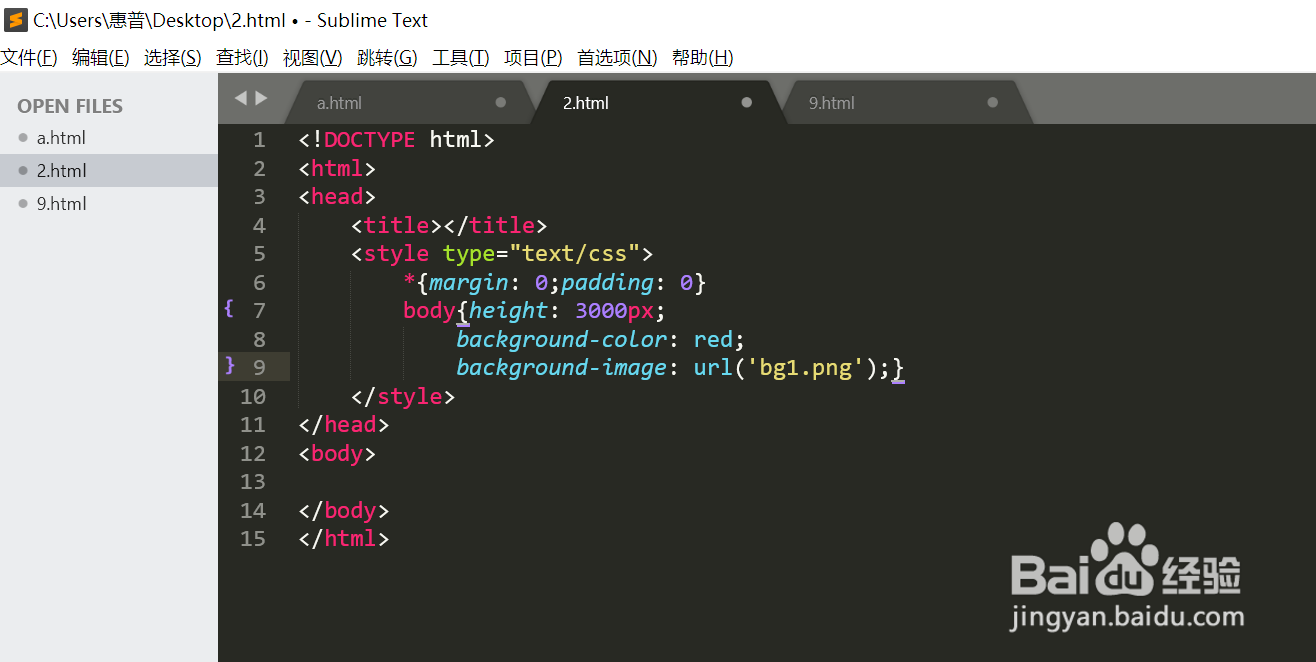Switch to the a.html tab
This screenshot has height=662, width=1316.
click(410, 103)
